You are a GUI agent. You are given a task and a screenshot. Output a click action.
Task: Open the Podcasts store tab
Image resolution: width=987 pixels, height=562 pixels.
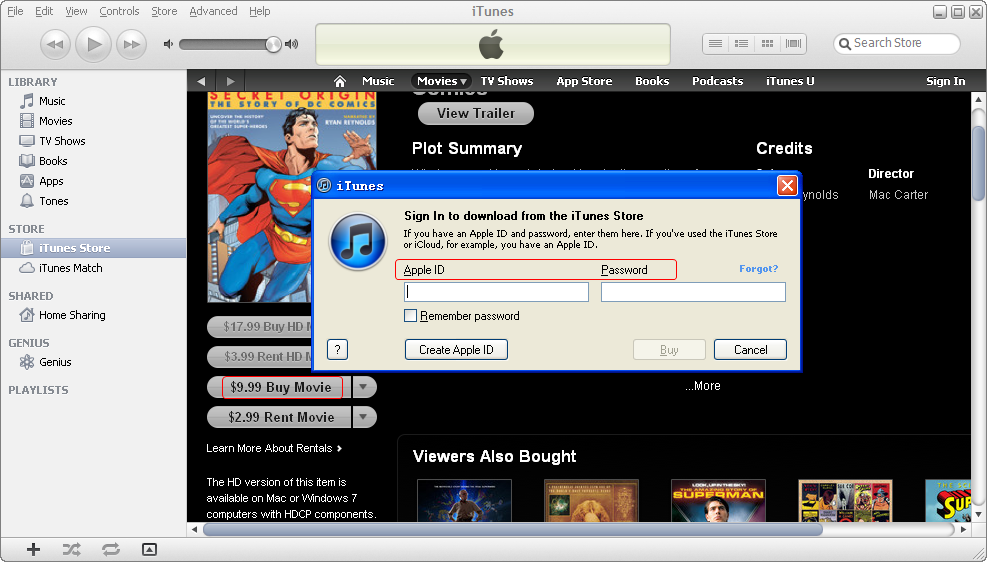tap(718, 81)
